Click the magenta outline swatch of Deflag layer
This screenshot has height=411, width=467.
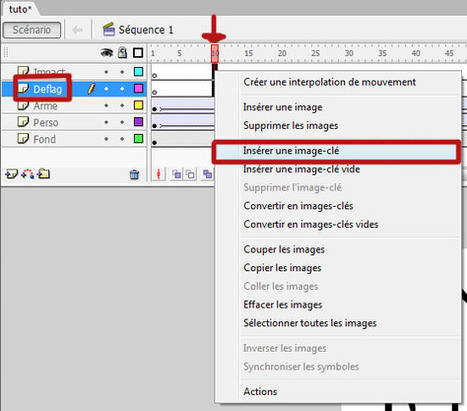[138, 88]
